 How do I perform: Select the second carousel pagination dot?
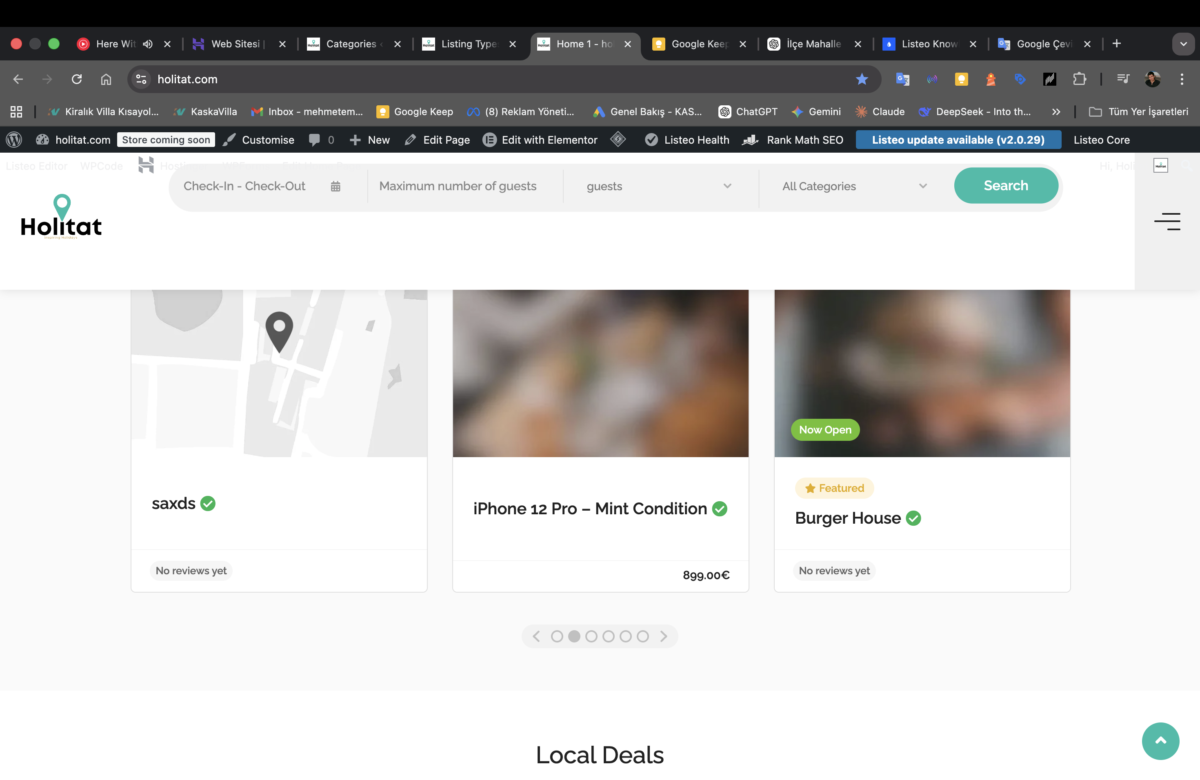574,636
